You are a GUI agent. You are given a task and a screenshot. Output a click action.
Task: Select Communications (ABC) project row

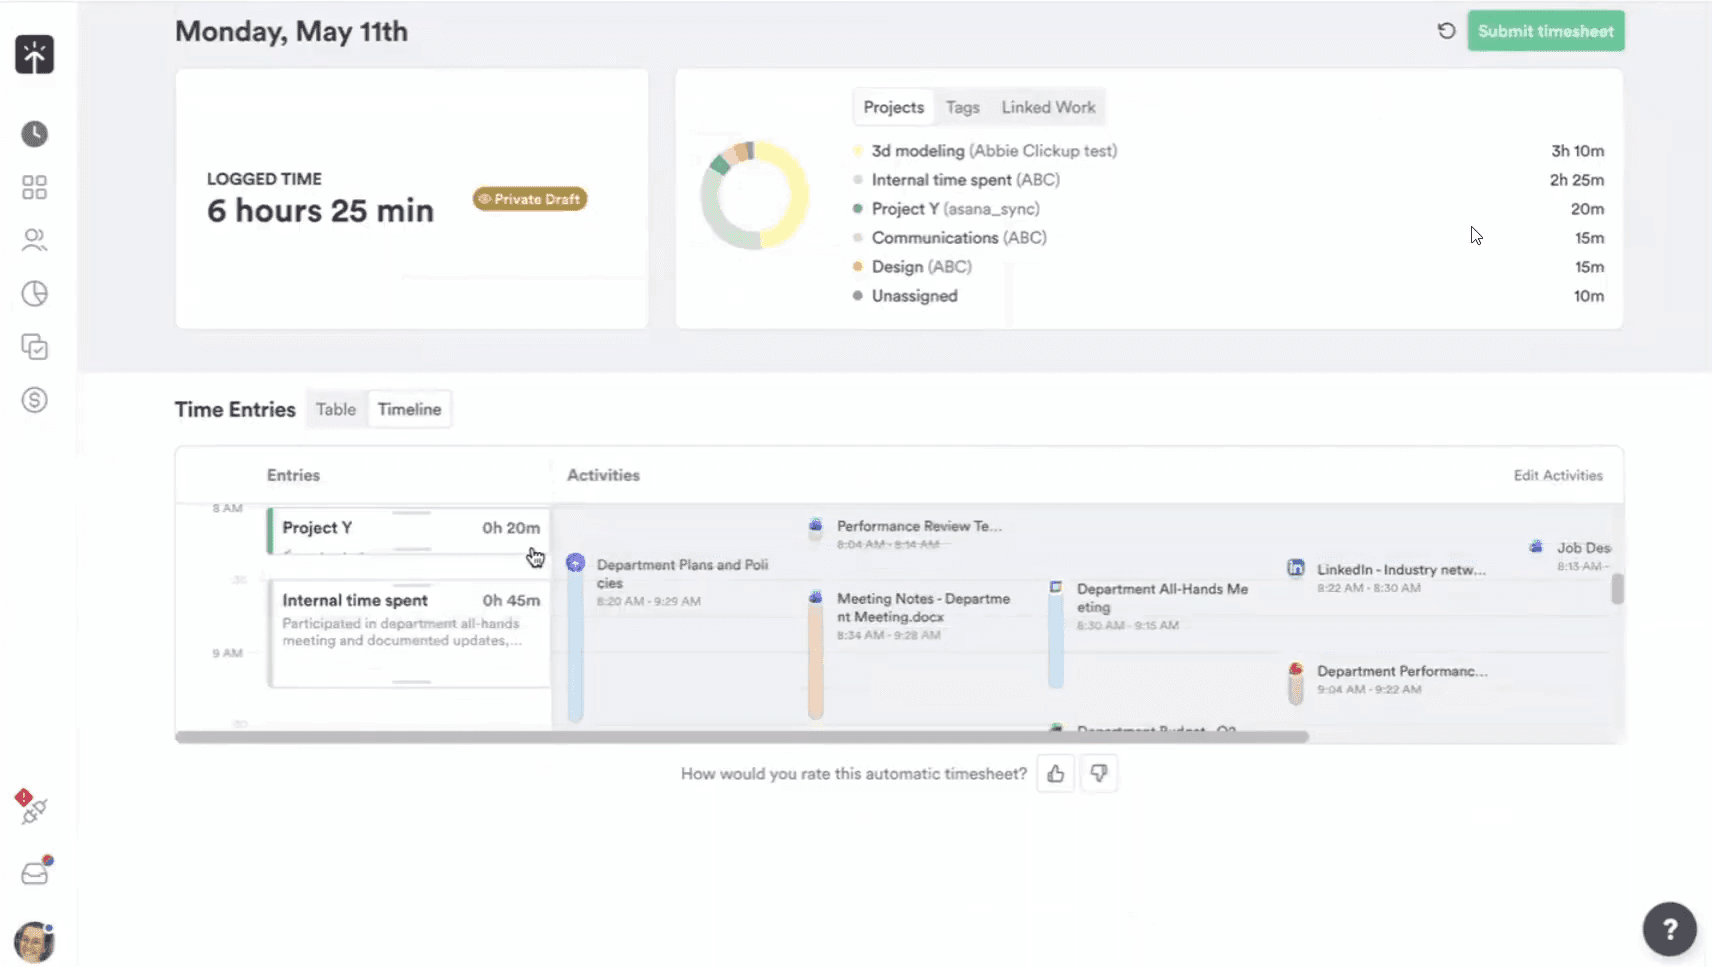coord(1228,238)
